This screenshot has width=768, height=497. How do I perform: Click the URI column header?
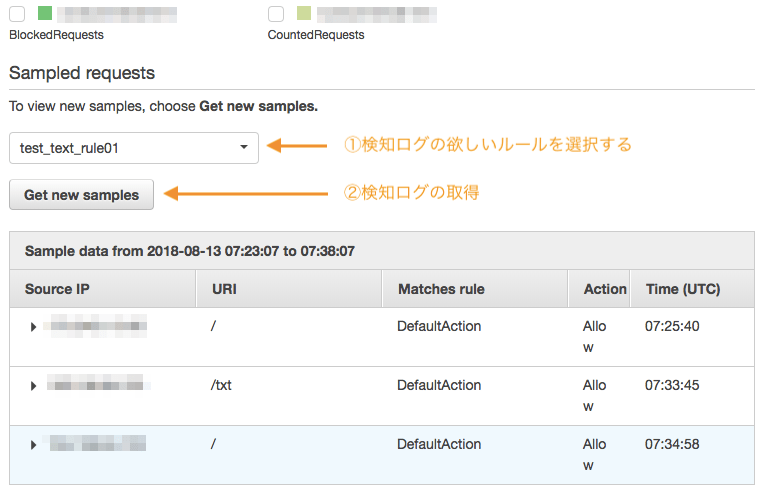(x=224, y=289)
